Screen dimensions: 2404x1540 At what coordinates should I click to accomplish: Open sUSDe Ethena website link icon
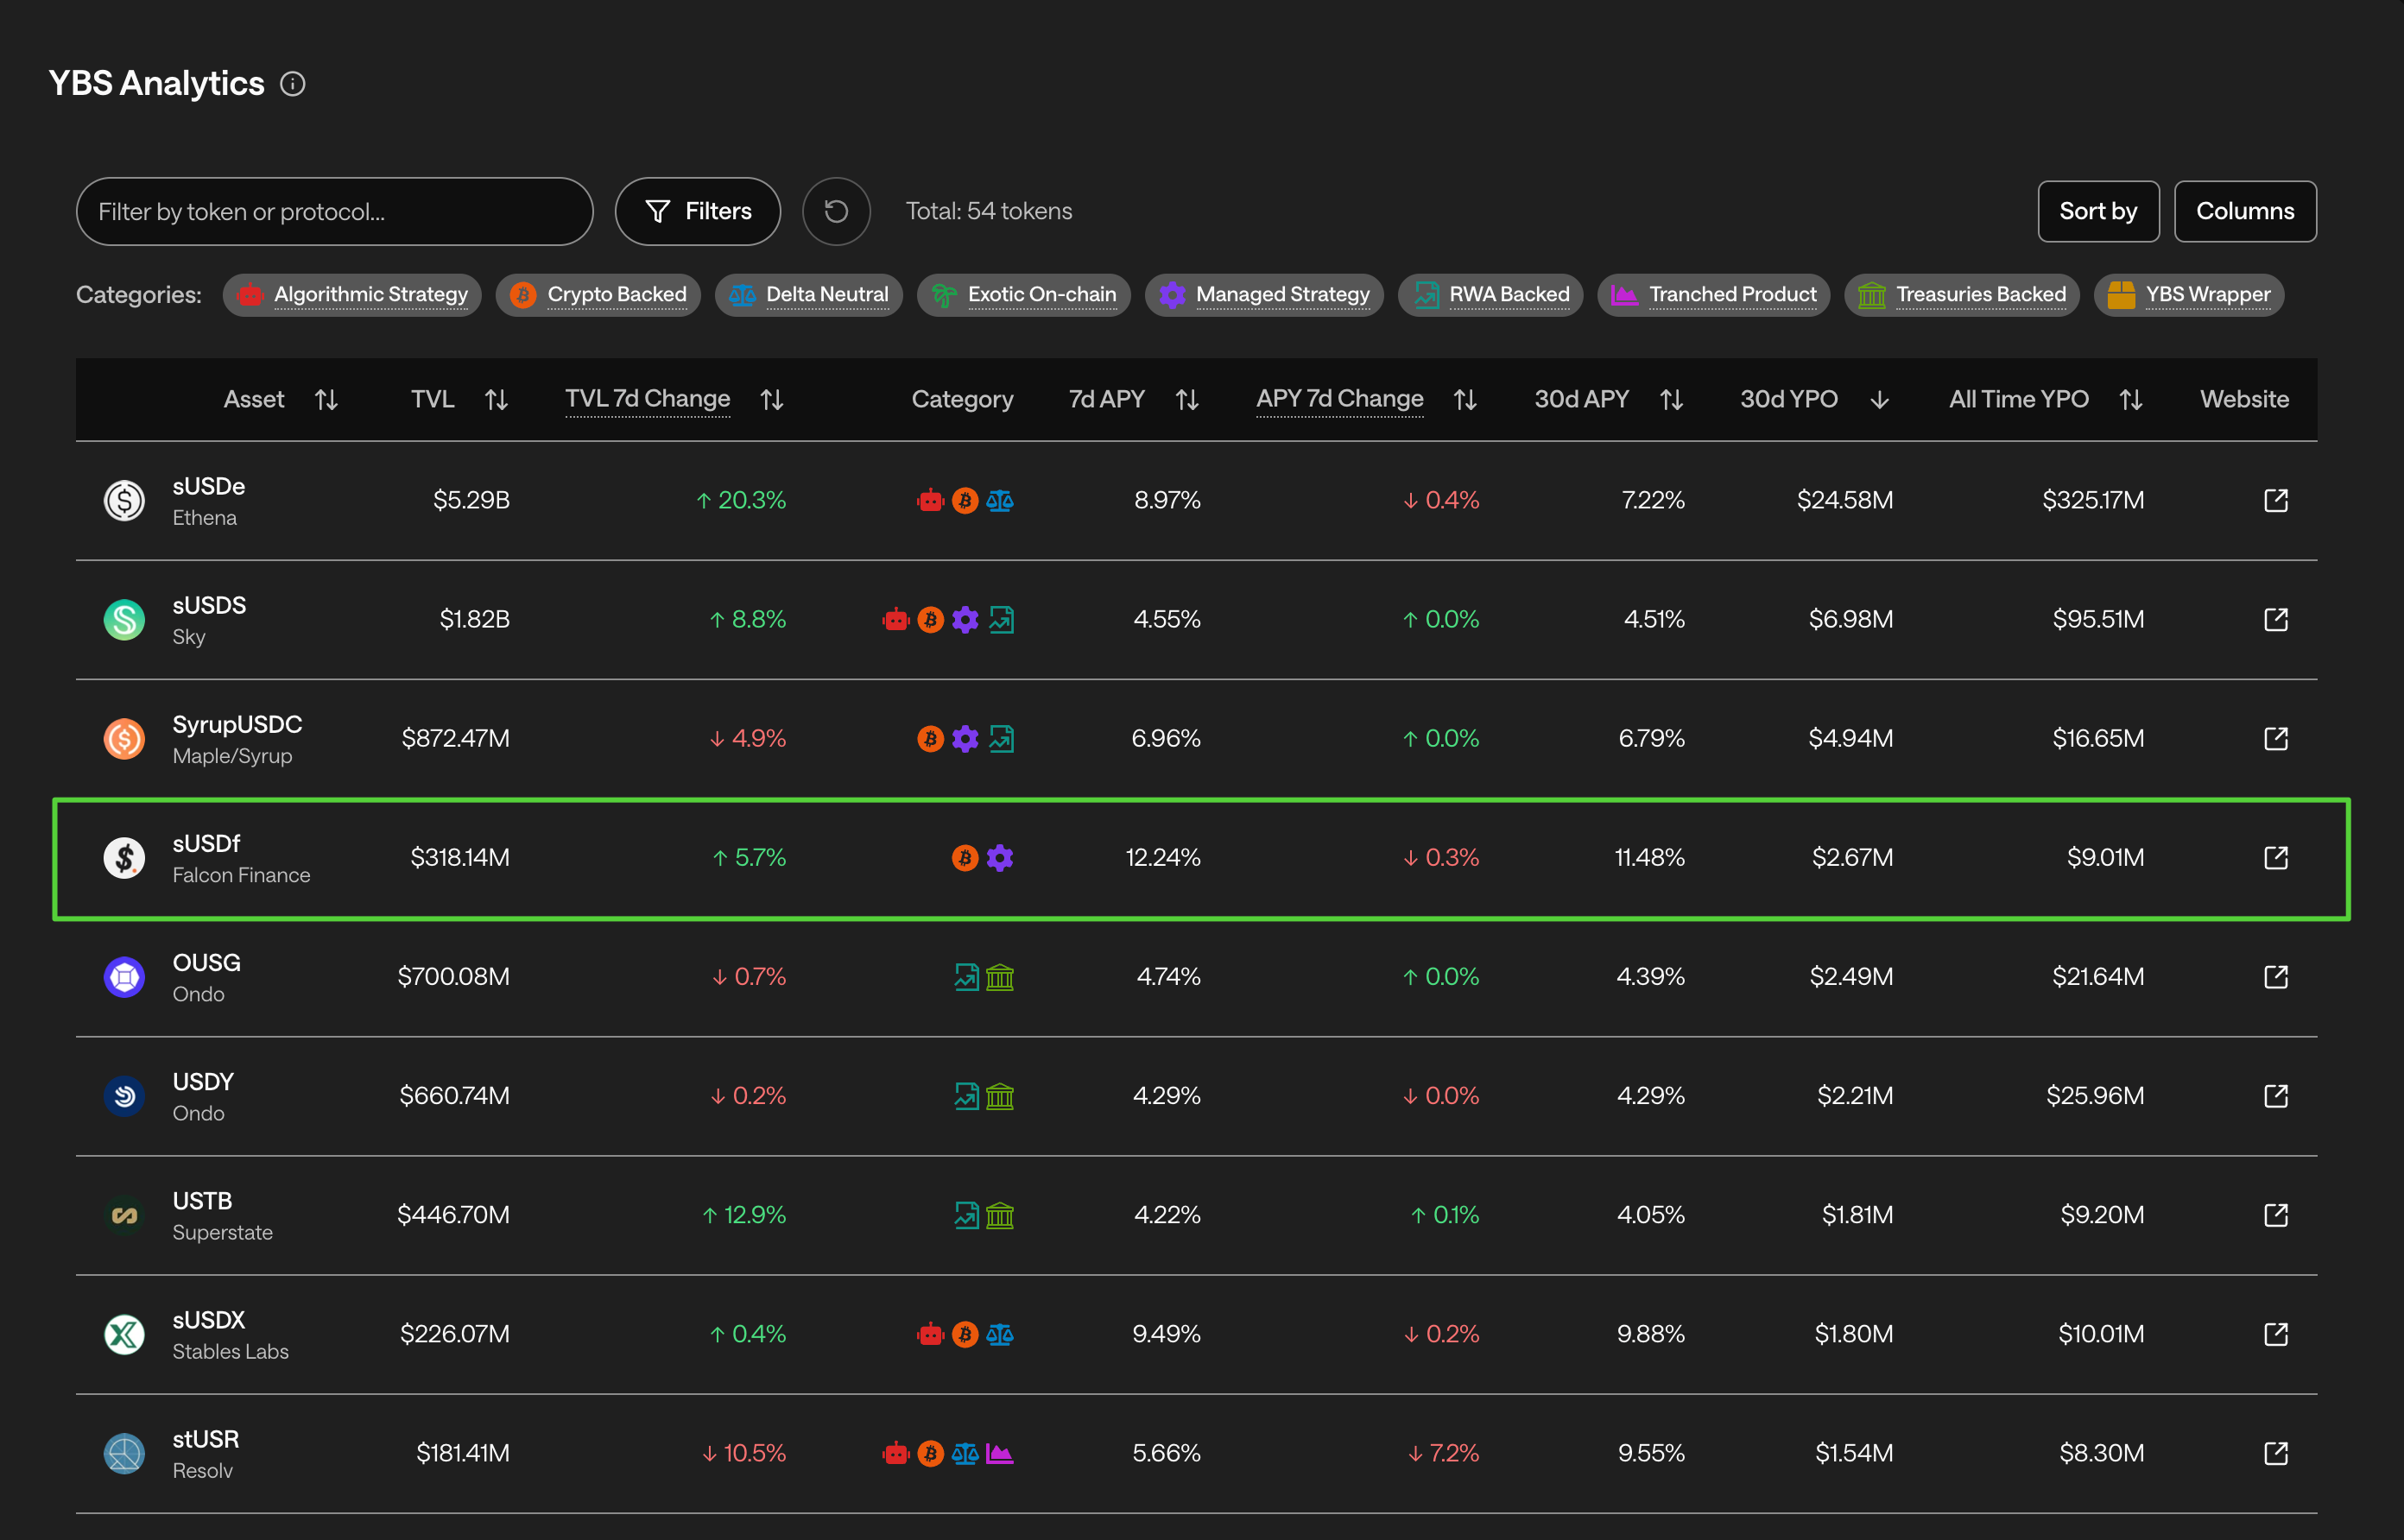(2276, 500)
